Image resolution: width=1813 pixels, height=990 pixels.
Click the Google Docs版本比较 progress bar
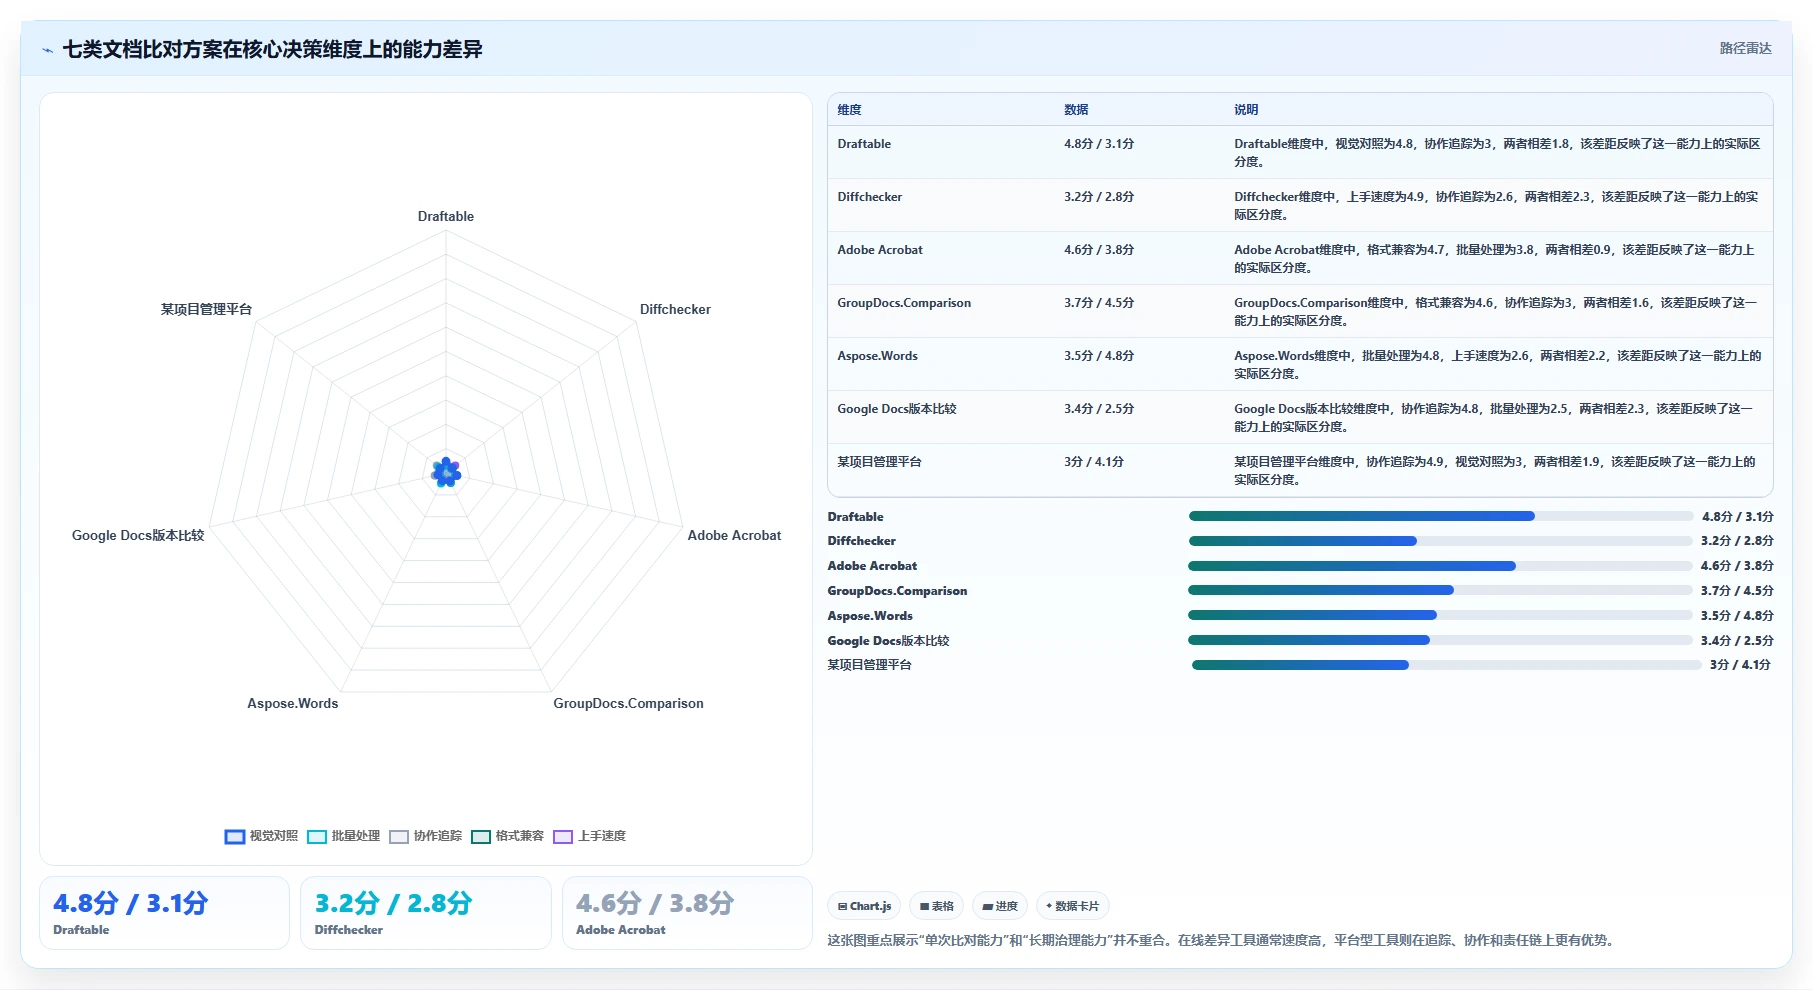click(x=1440, y=640)
